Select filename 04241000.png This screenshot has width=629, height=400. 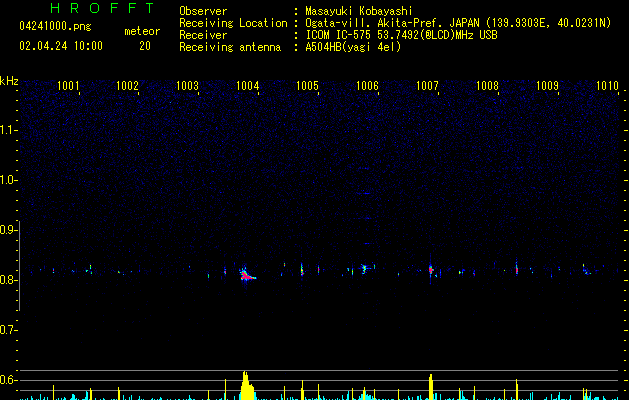55,27
